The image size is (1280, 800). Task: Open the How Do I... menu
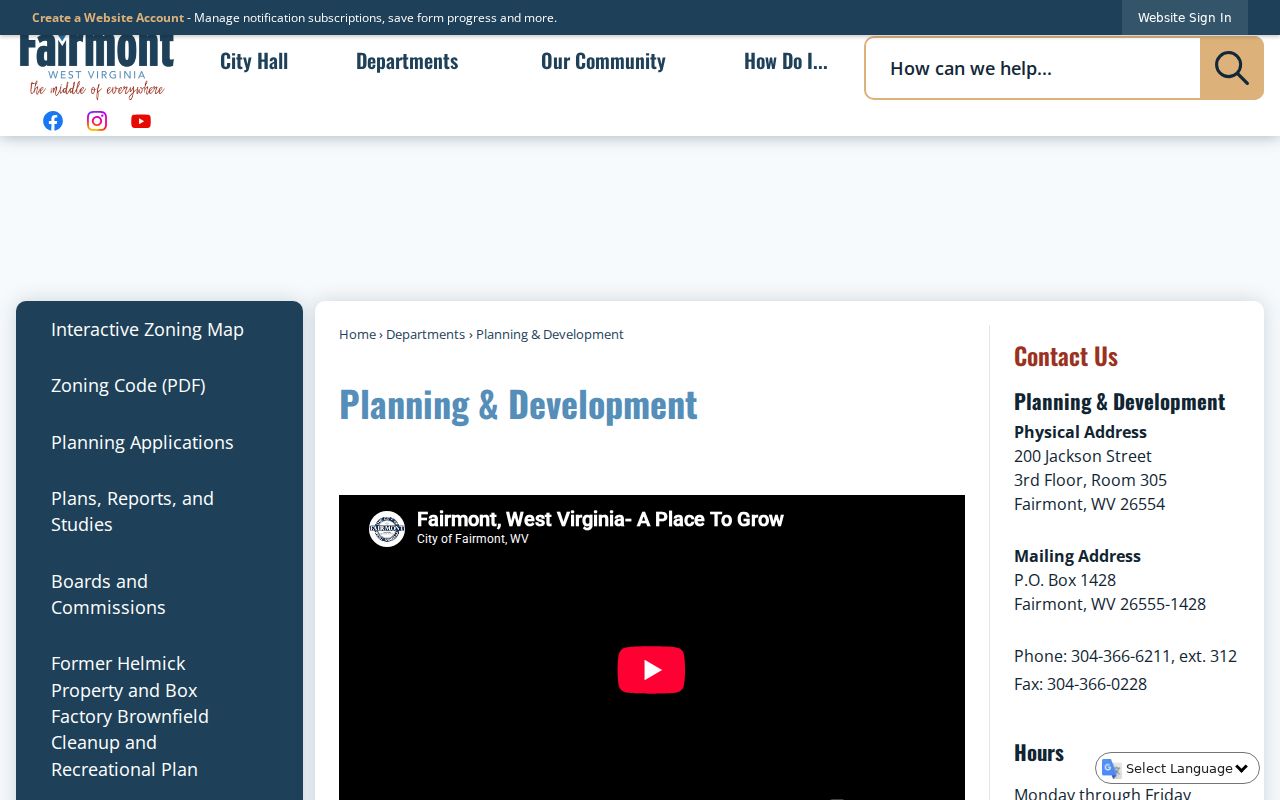click(x=786, y=61)
